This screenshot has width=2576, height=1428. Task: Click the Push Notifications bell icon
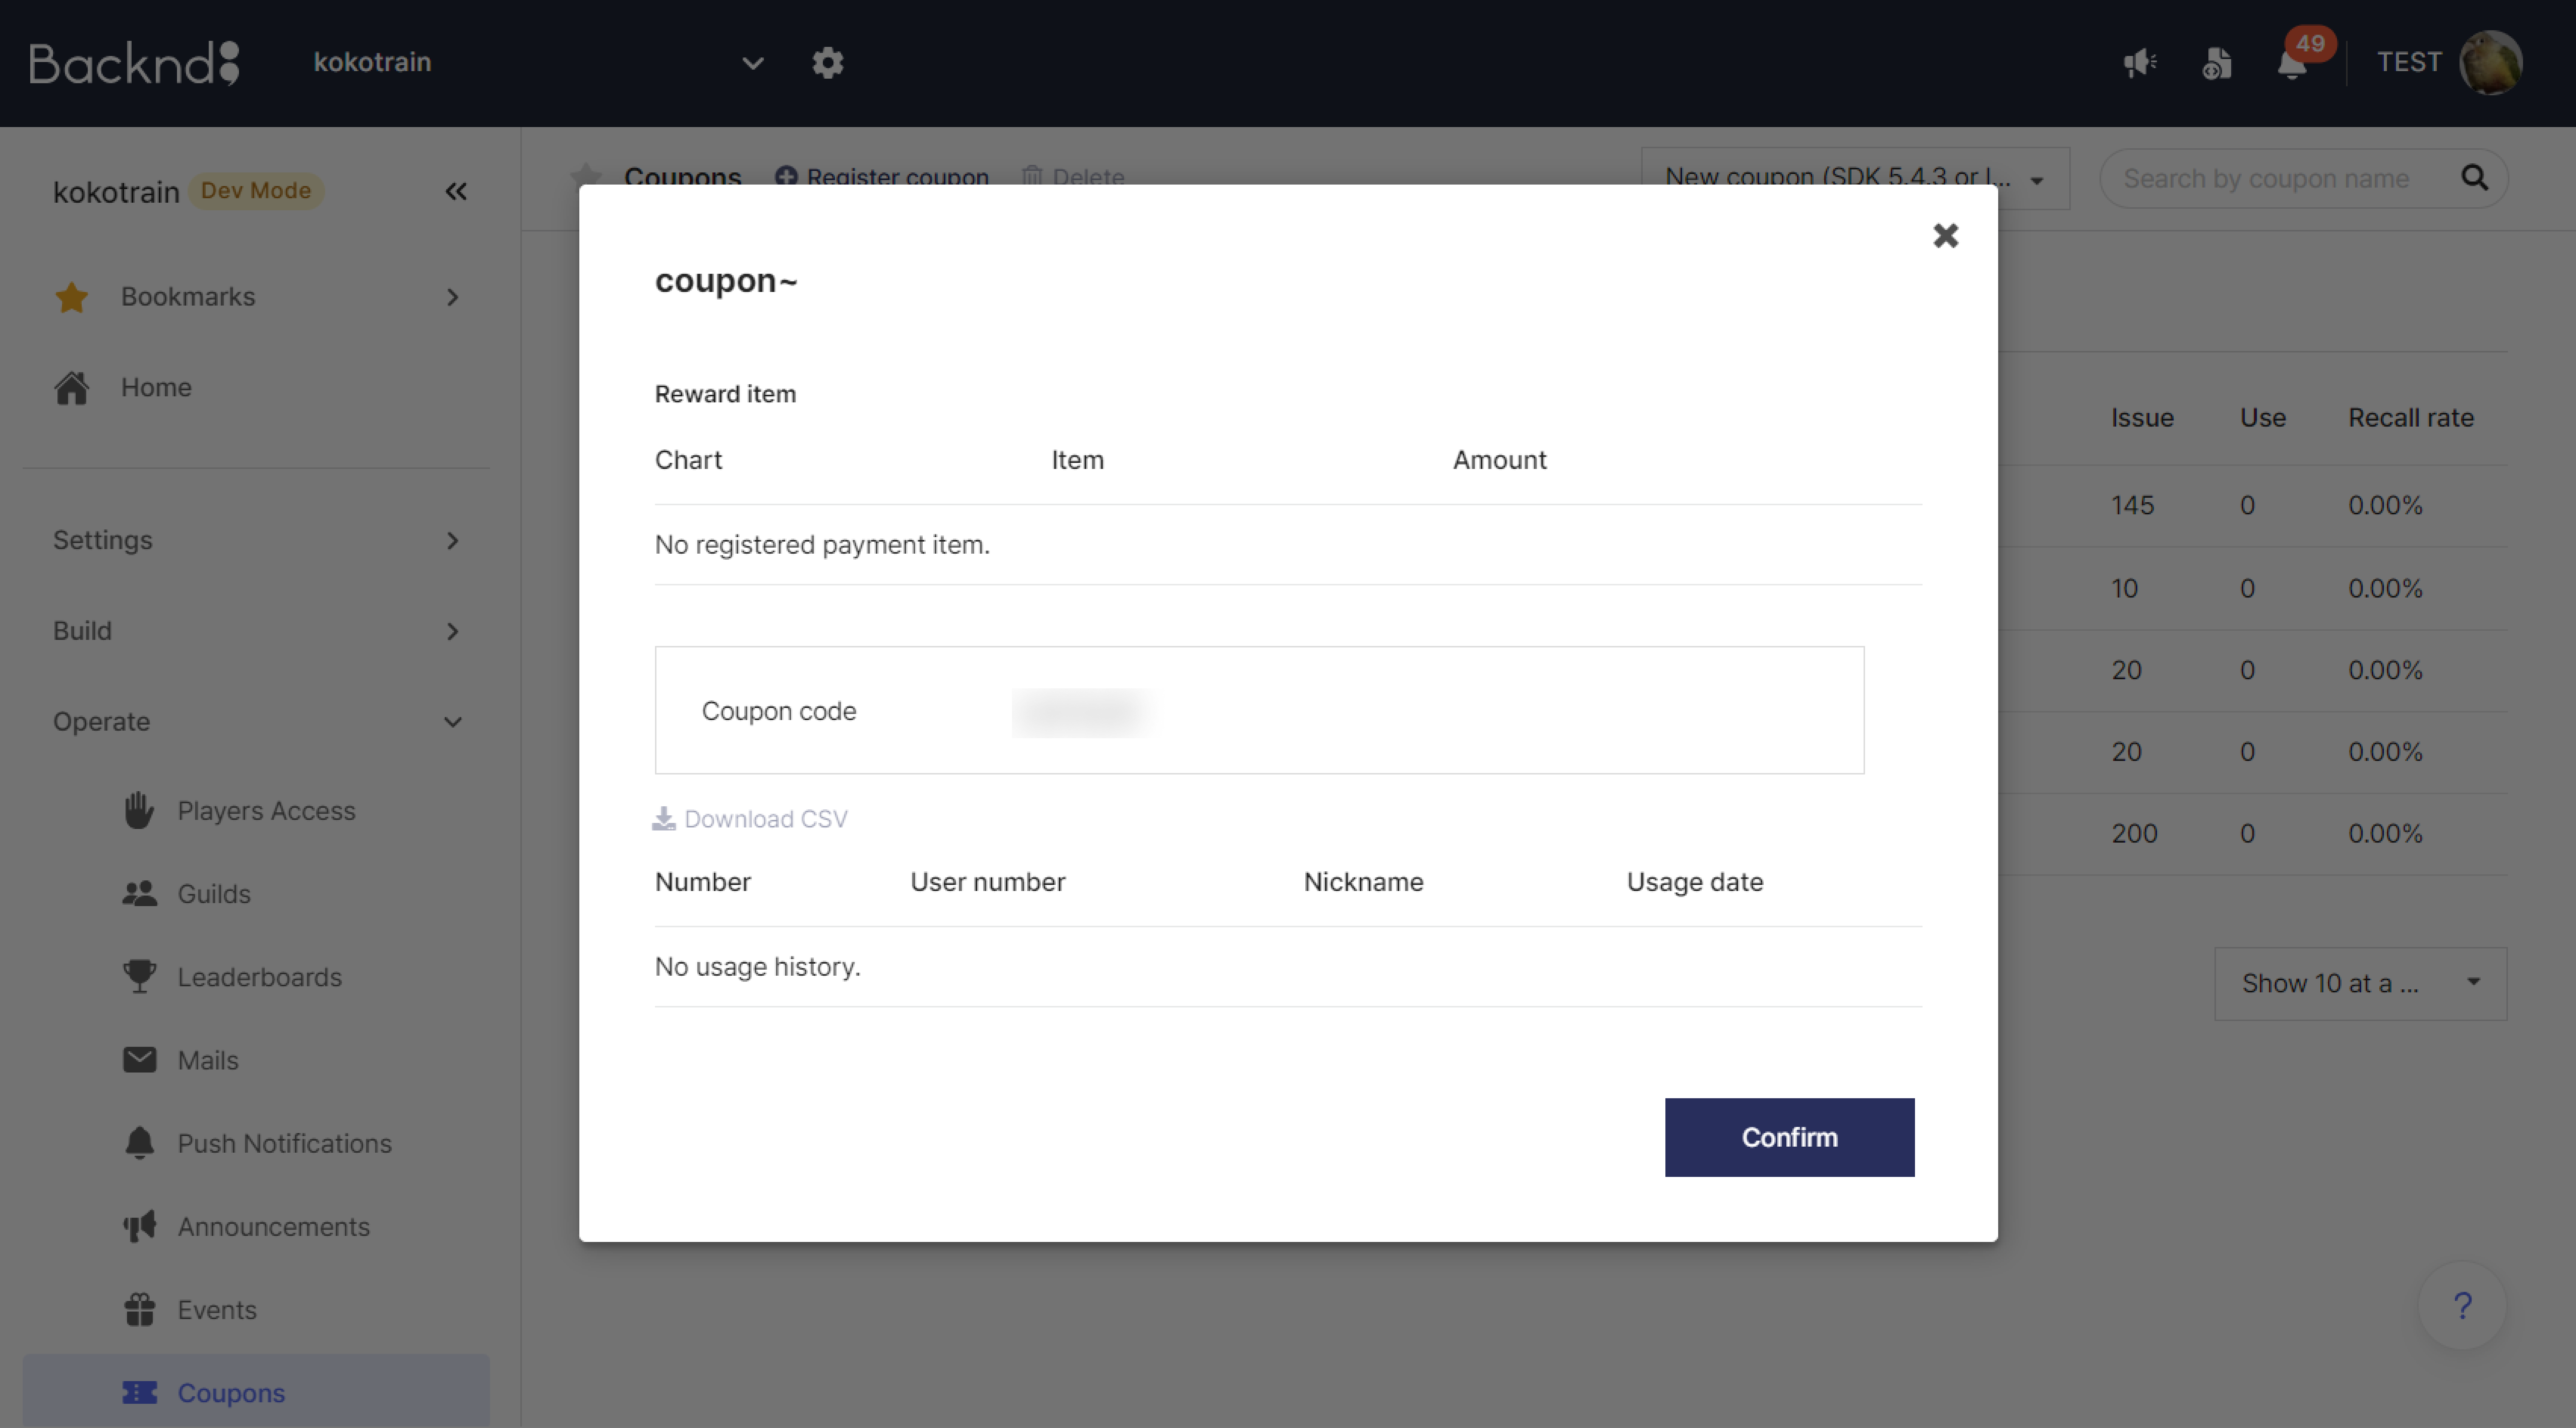click(139, 1142)
